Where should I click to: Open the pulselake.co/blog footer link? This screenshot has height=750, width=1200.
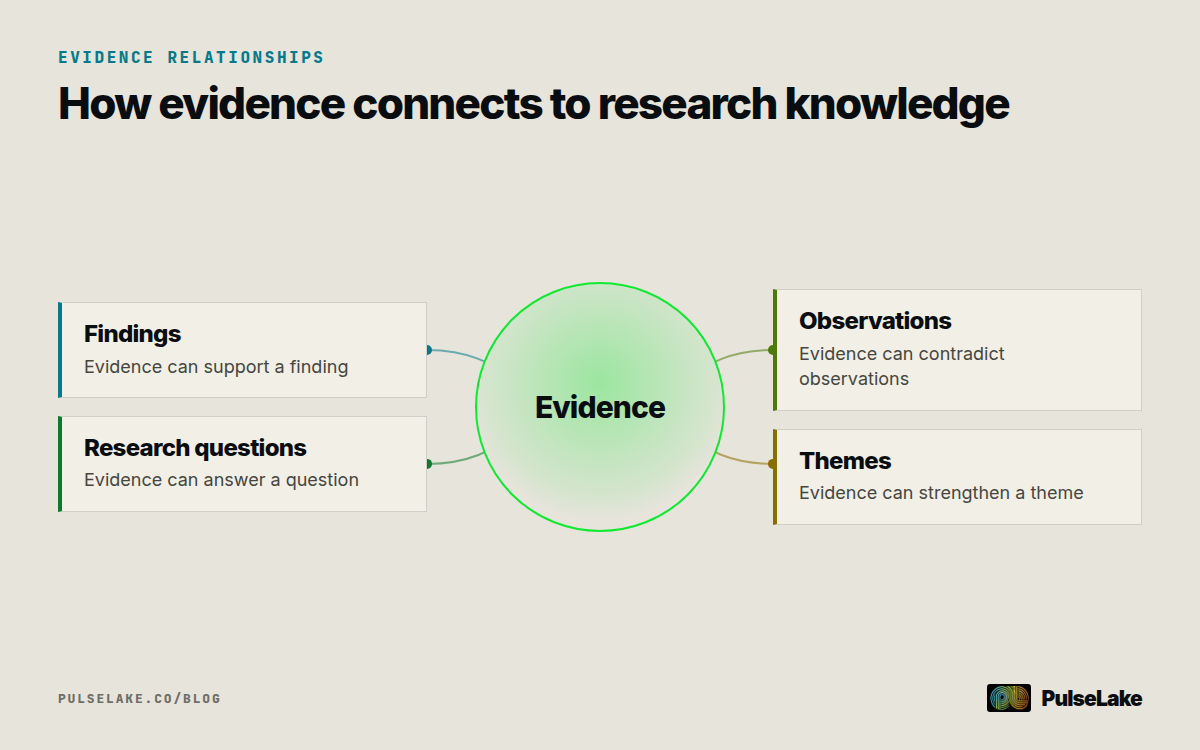click(139, 698)
